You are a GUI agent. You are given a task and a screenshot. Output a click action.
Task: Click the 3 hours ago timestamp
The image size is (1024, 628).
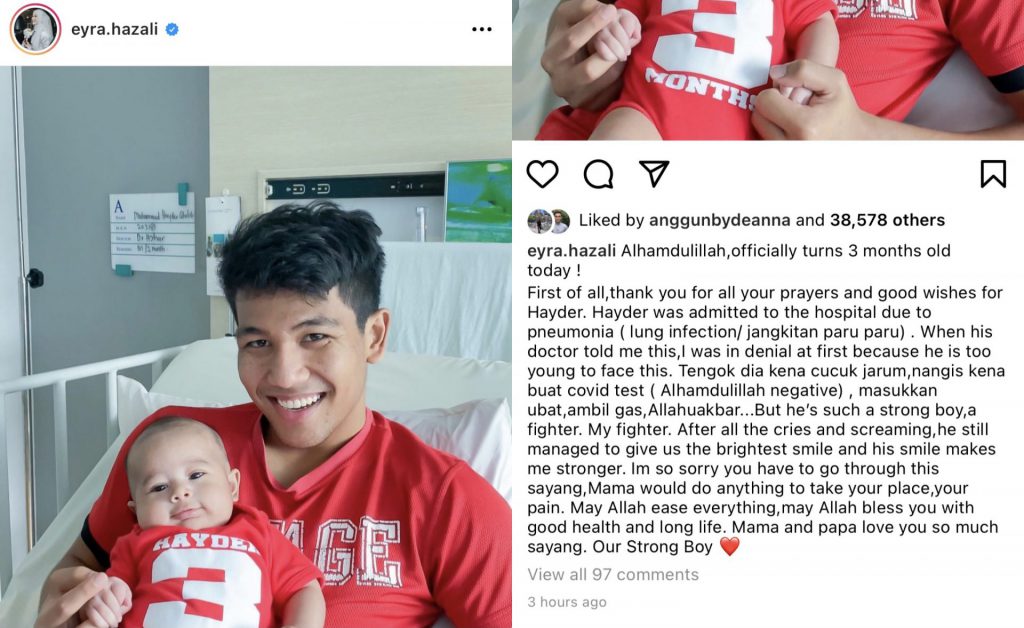[x=567, y=602]
